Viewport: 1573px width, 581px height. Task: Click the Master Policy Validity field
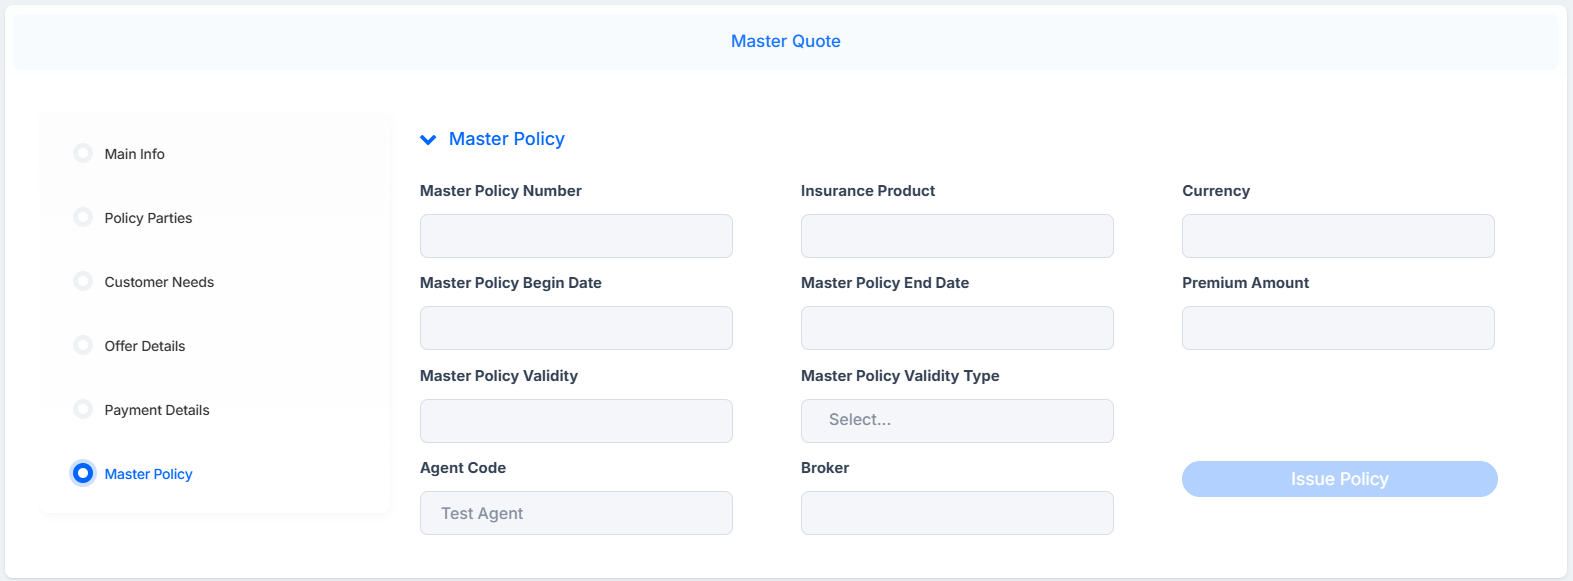tap(576, 421)
